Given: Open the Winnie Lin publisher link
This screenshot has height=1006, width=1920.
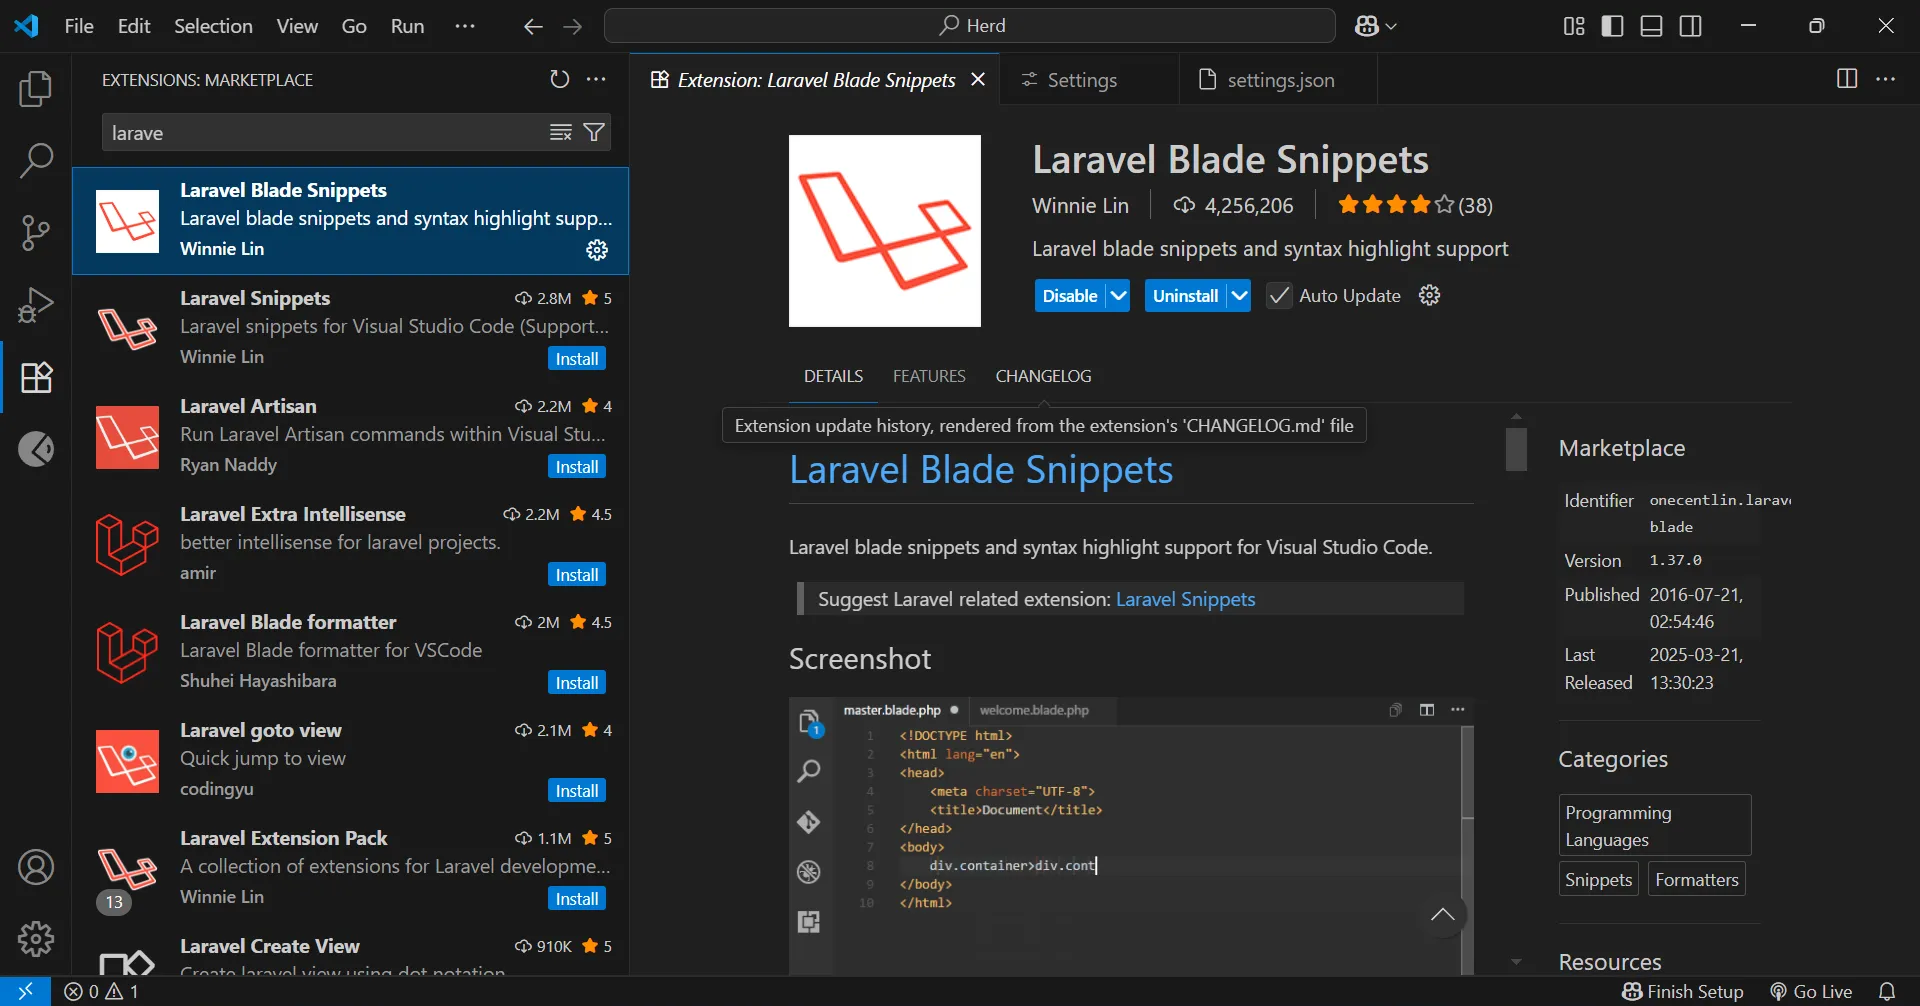Looking at the screenshot, I should 1080,205.
